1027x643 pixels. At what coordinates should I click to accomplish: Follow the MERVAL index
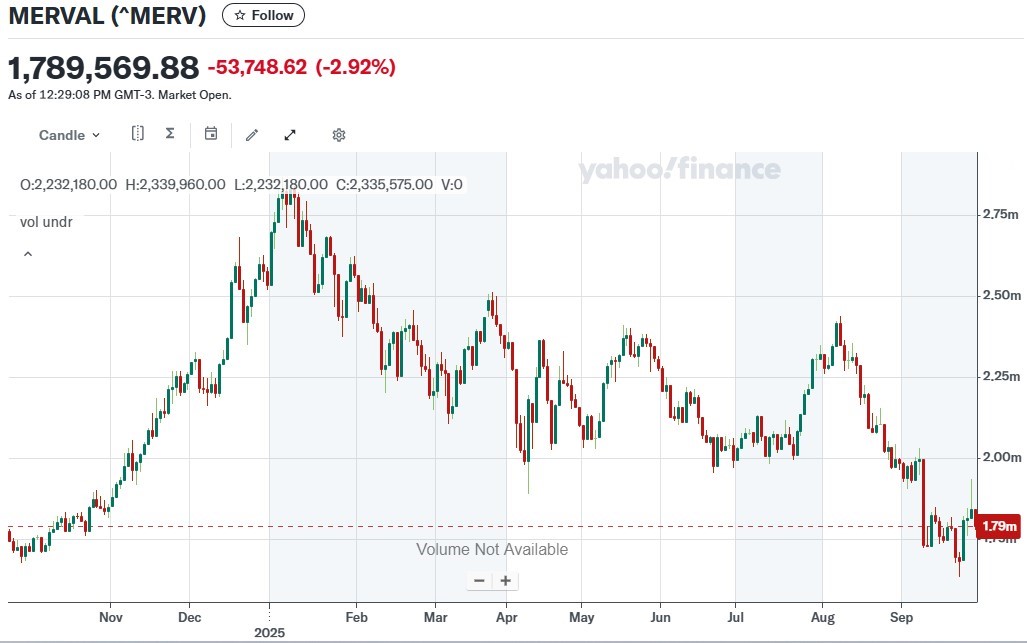point(264,15)
